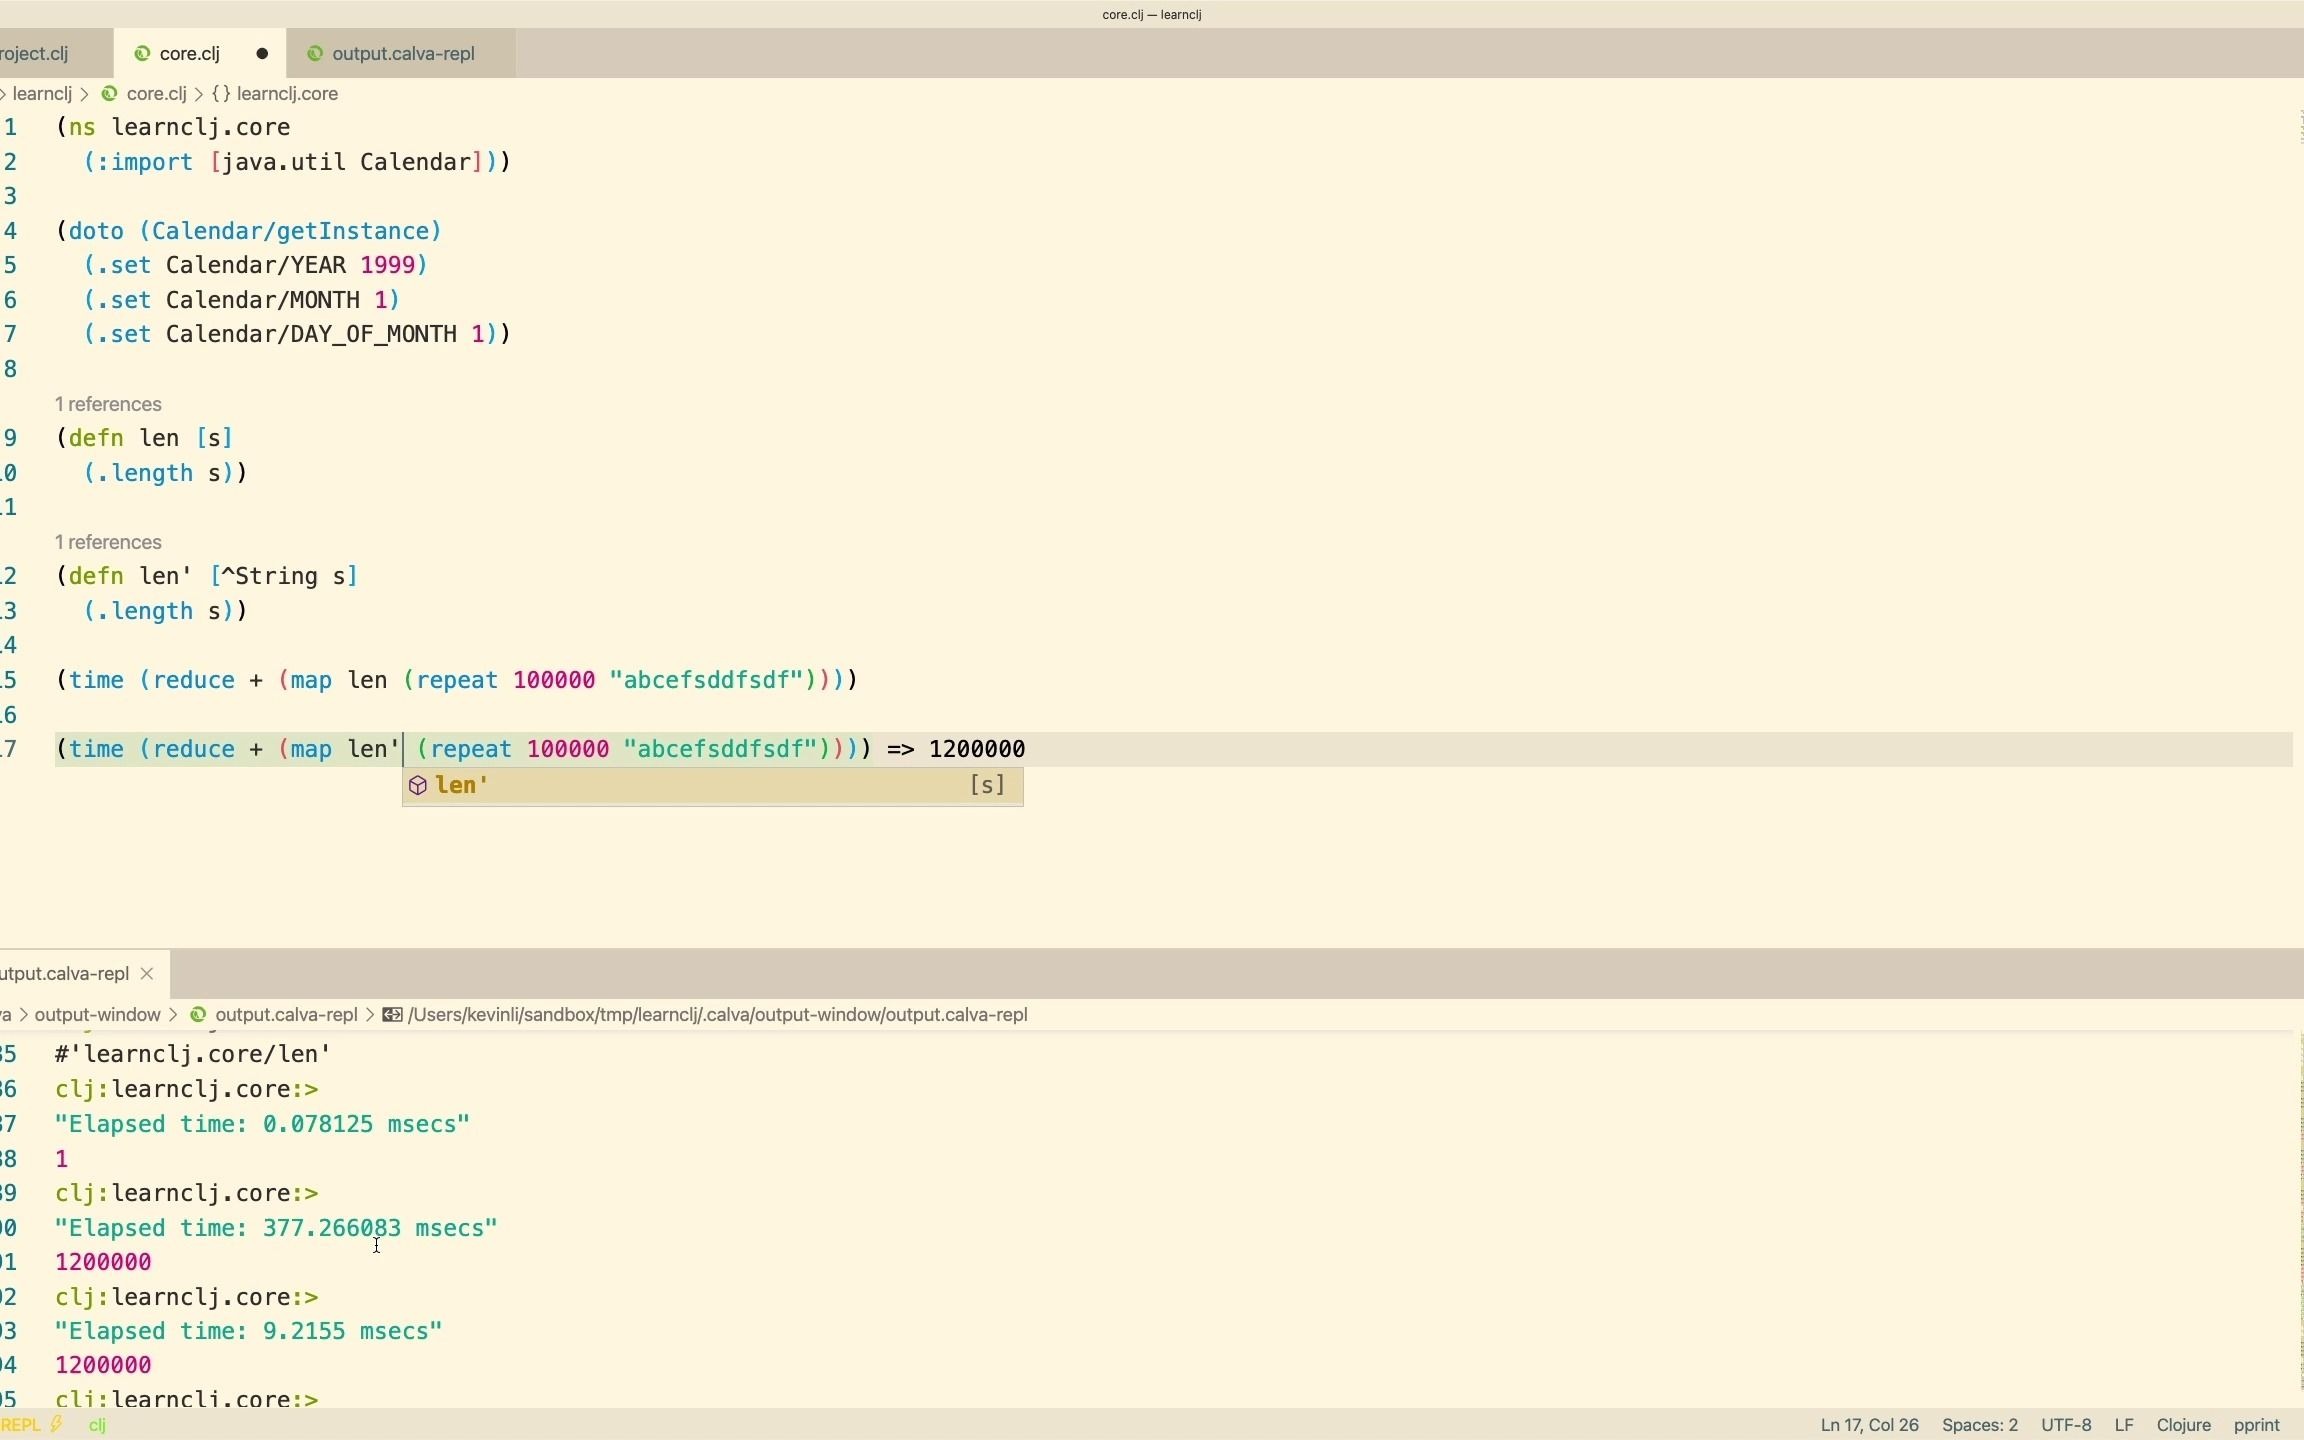Click 'Calendar/MONTH 1' on the line 6 .set call
The width and height of the screenshot is (2304, 1440).
pyautogui.click(x=277, y=300)
